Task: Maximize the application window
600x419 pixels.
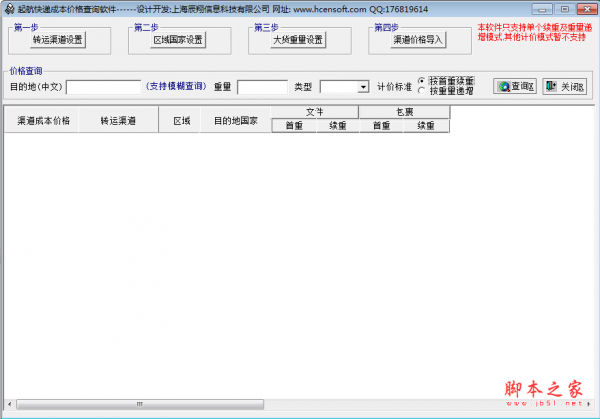Action: click(x=564, y=9)
